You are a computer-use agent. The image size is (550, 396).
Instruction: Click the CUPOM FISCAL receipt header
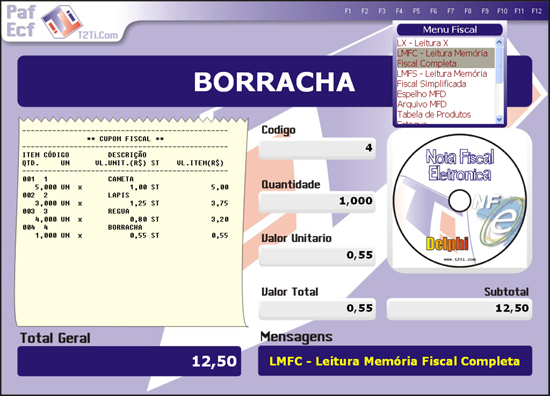pyautogui.click(x=125, y=139)
